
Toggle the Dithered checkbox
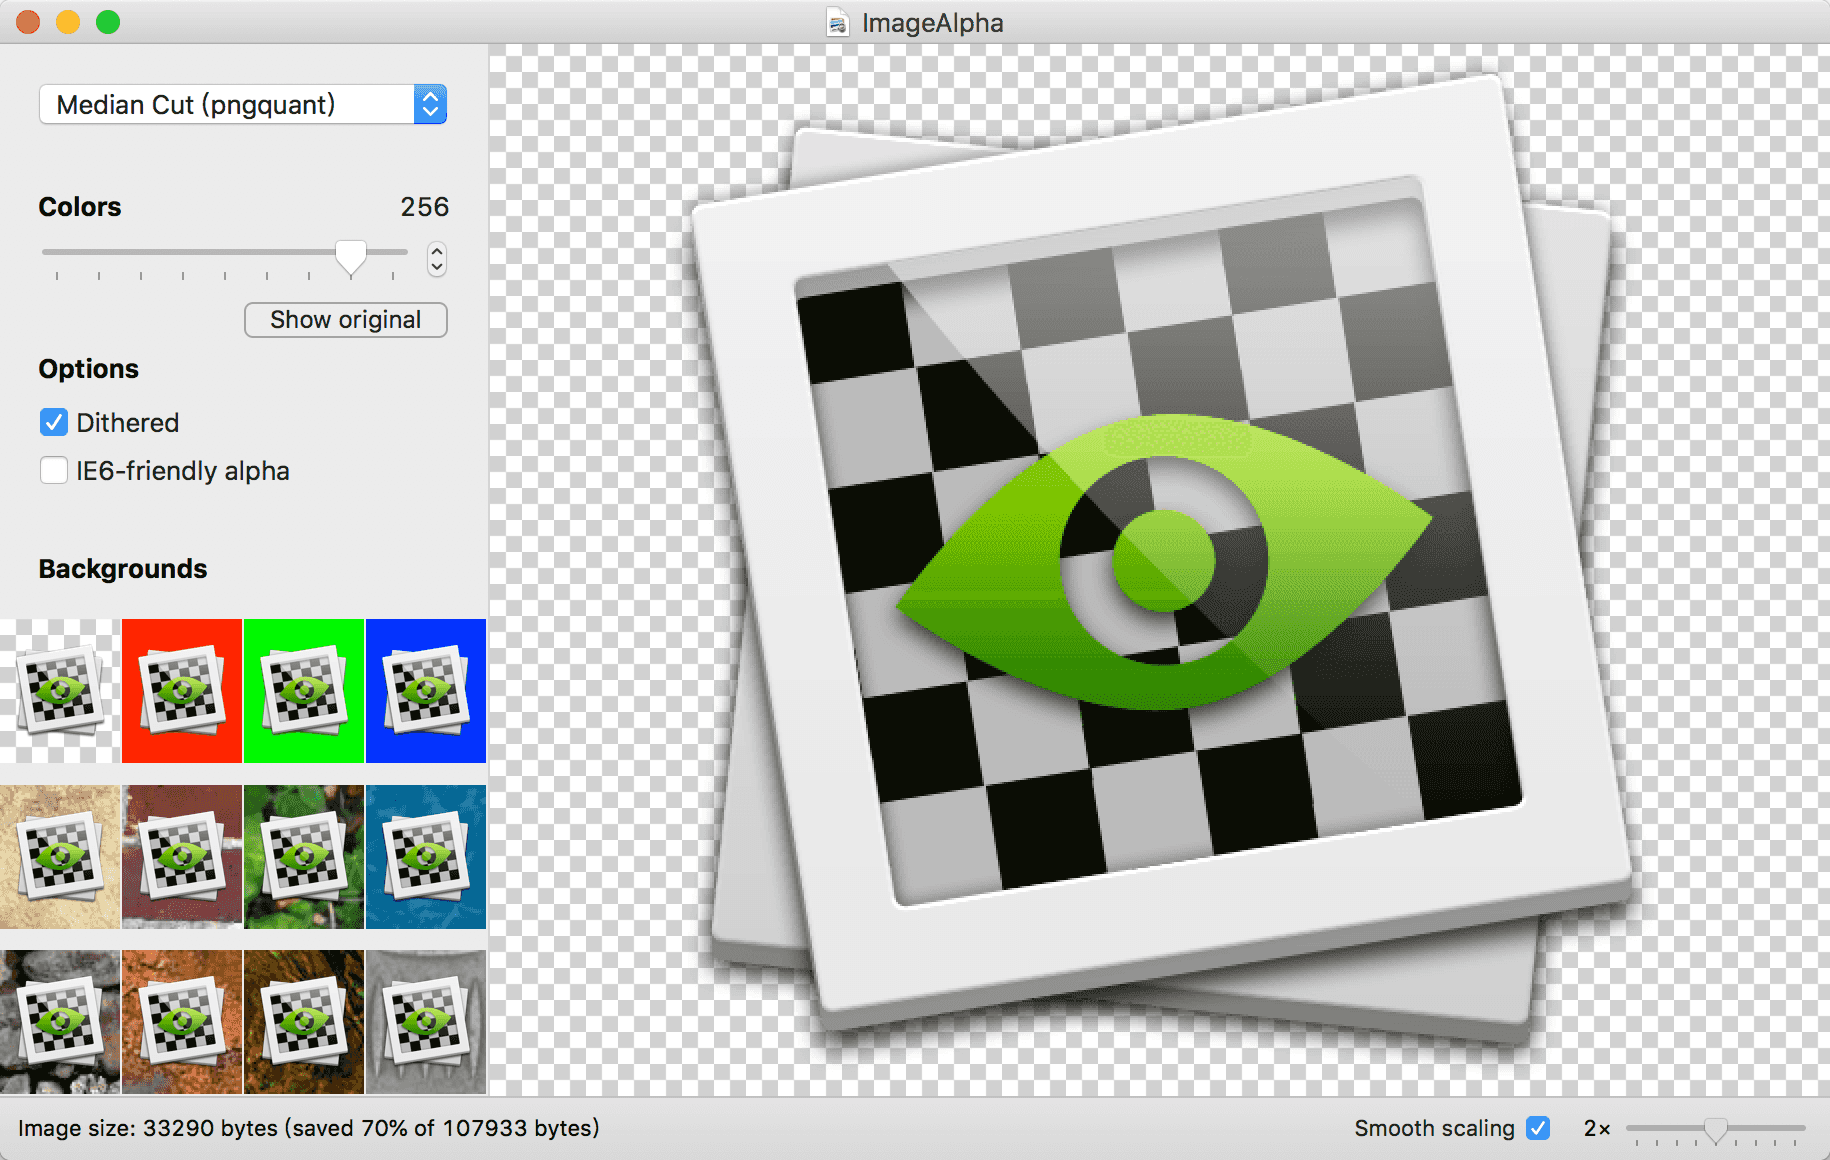pyautogui.click(x=54, y=423)
